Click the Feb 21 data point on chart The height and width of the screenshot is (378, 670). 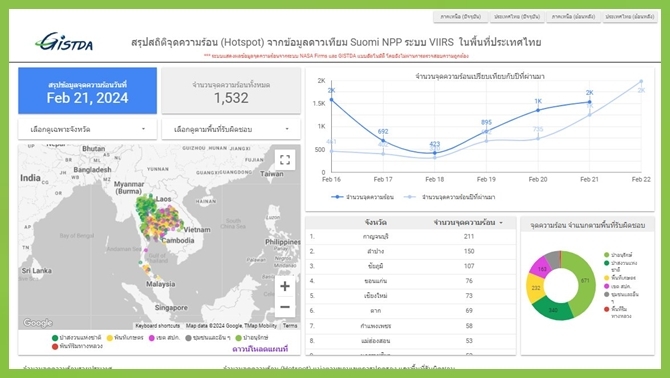(x=590, y=102)
